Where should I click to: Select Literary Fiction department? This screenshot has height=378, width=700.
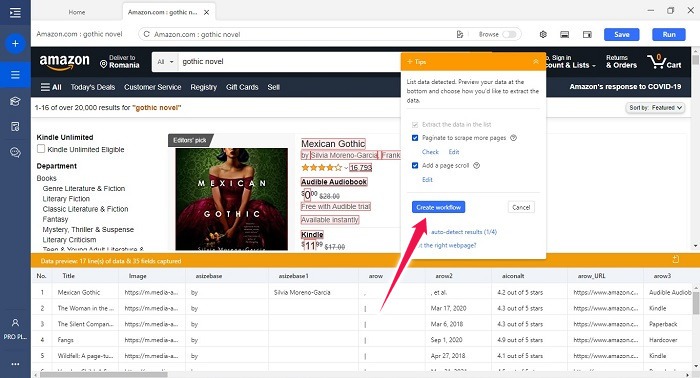66,199
